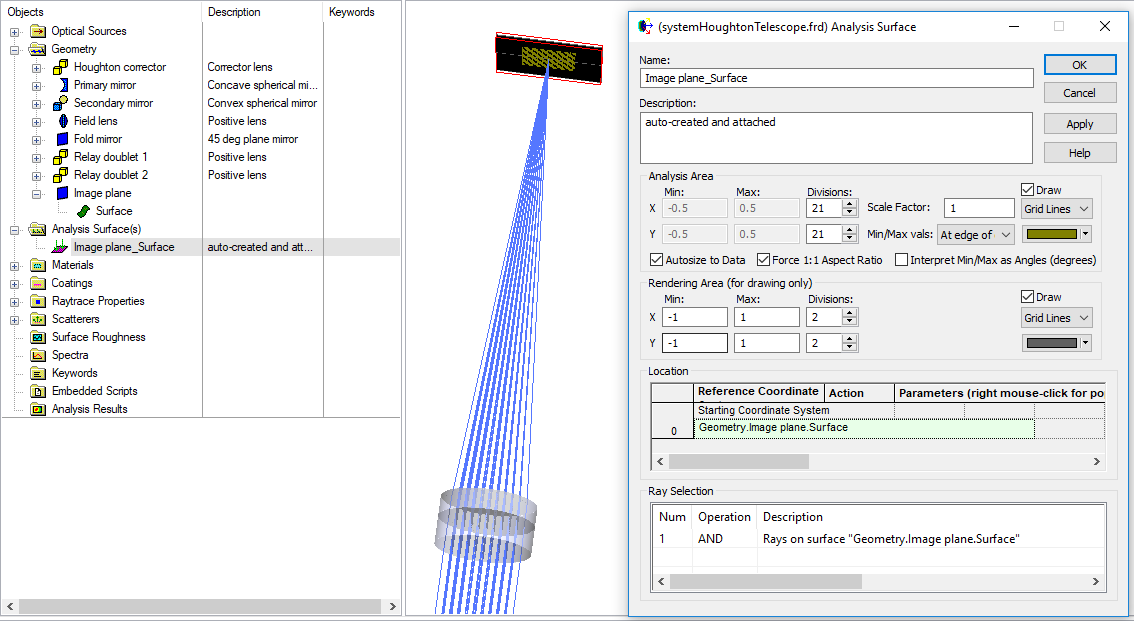This screenshot has height=621, width=1134.
Task: Click the Optical Sources folder icon
Action: [x=38, y=31]
